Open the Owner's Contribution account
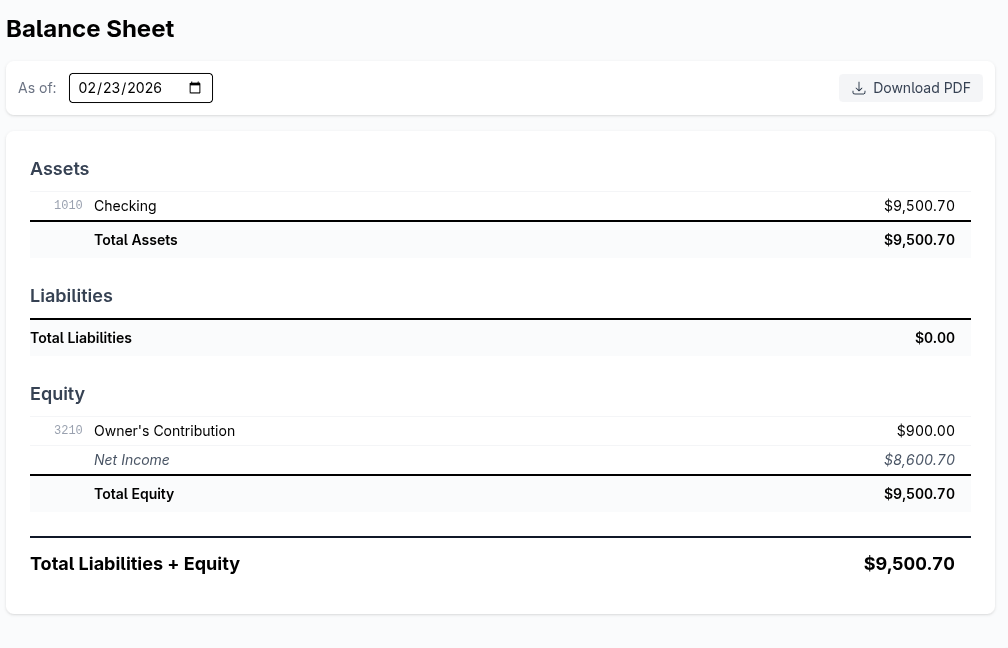The width and height of the screenshot is (1008, 648). 164,430
